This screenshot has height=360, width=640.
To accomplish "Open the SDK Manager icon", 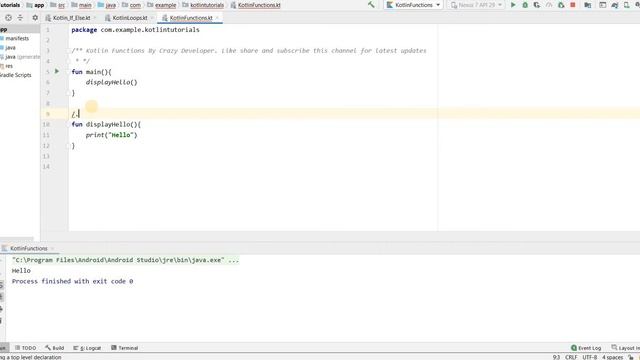I will click(637, 5).
